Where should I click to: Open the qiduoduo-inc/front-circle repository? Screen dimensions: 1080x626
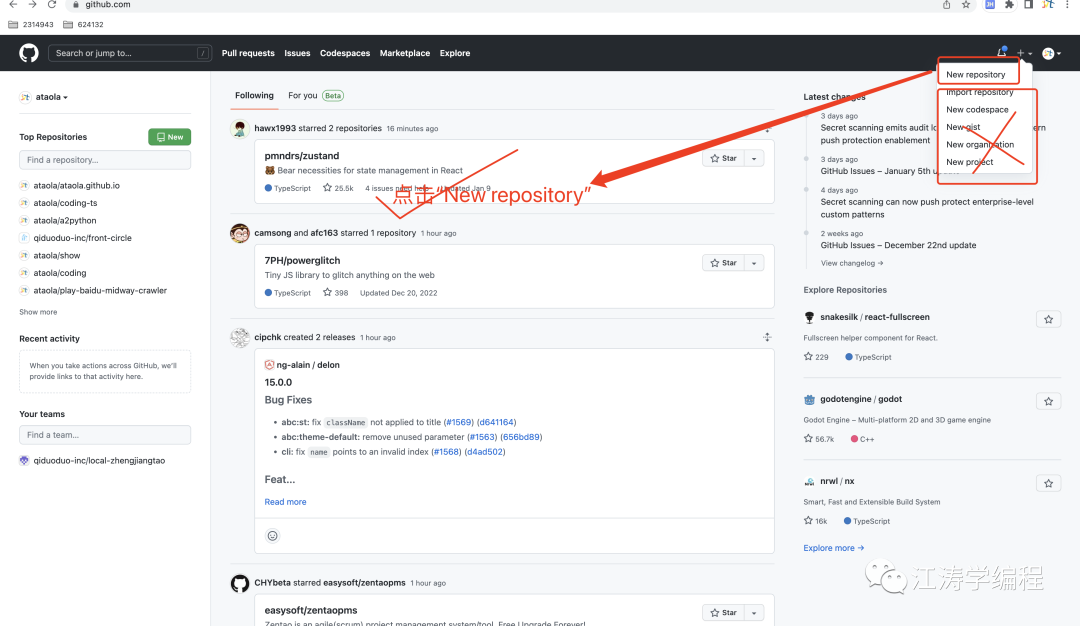pyautogui.click(x=83, y=238)
